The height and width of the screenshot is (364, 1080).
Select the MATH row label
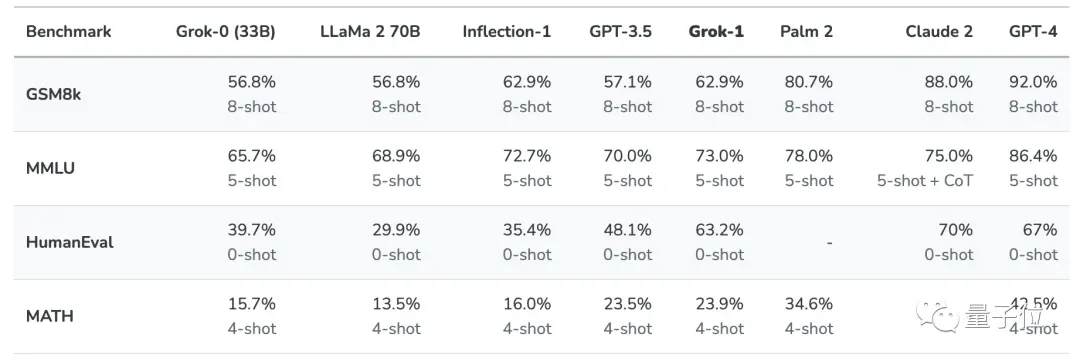click(x=50, y=316)
